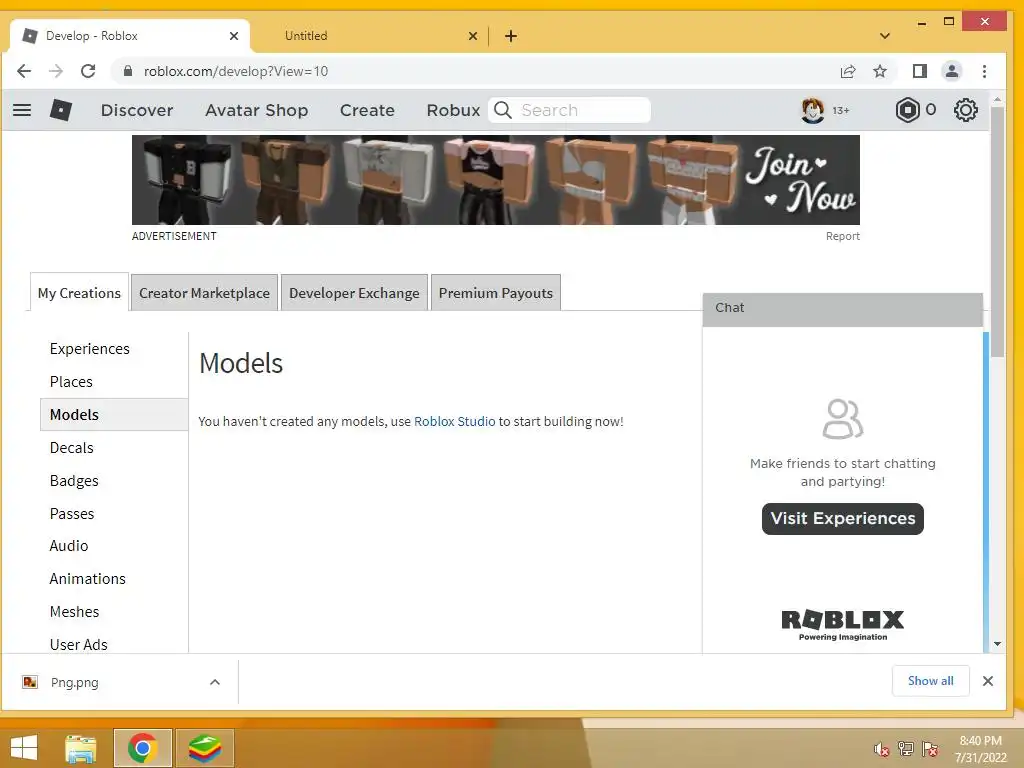This screenshot has height=768, width=1024.
Task: Reload the page
Action: 88,71
